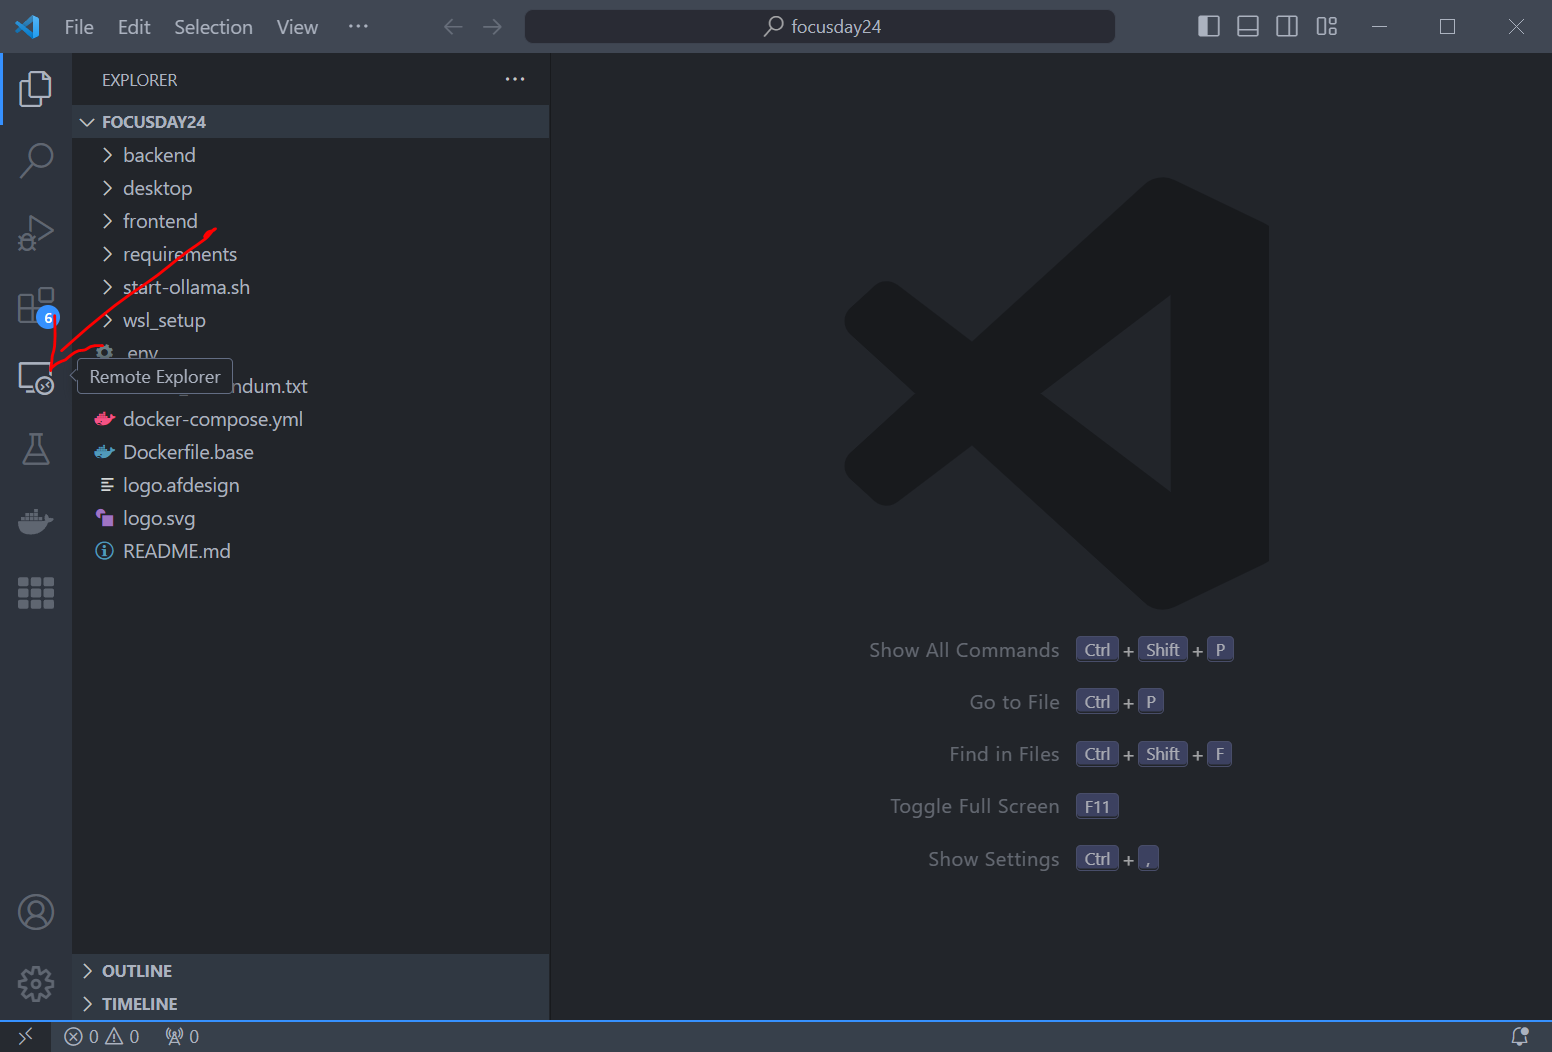Open the grid icon view in activity bar
The image size is (1552, 1052).
click(x=36, y=593)
